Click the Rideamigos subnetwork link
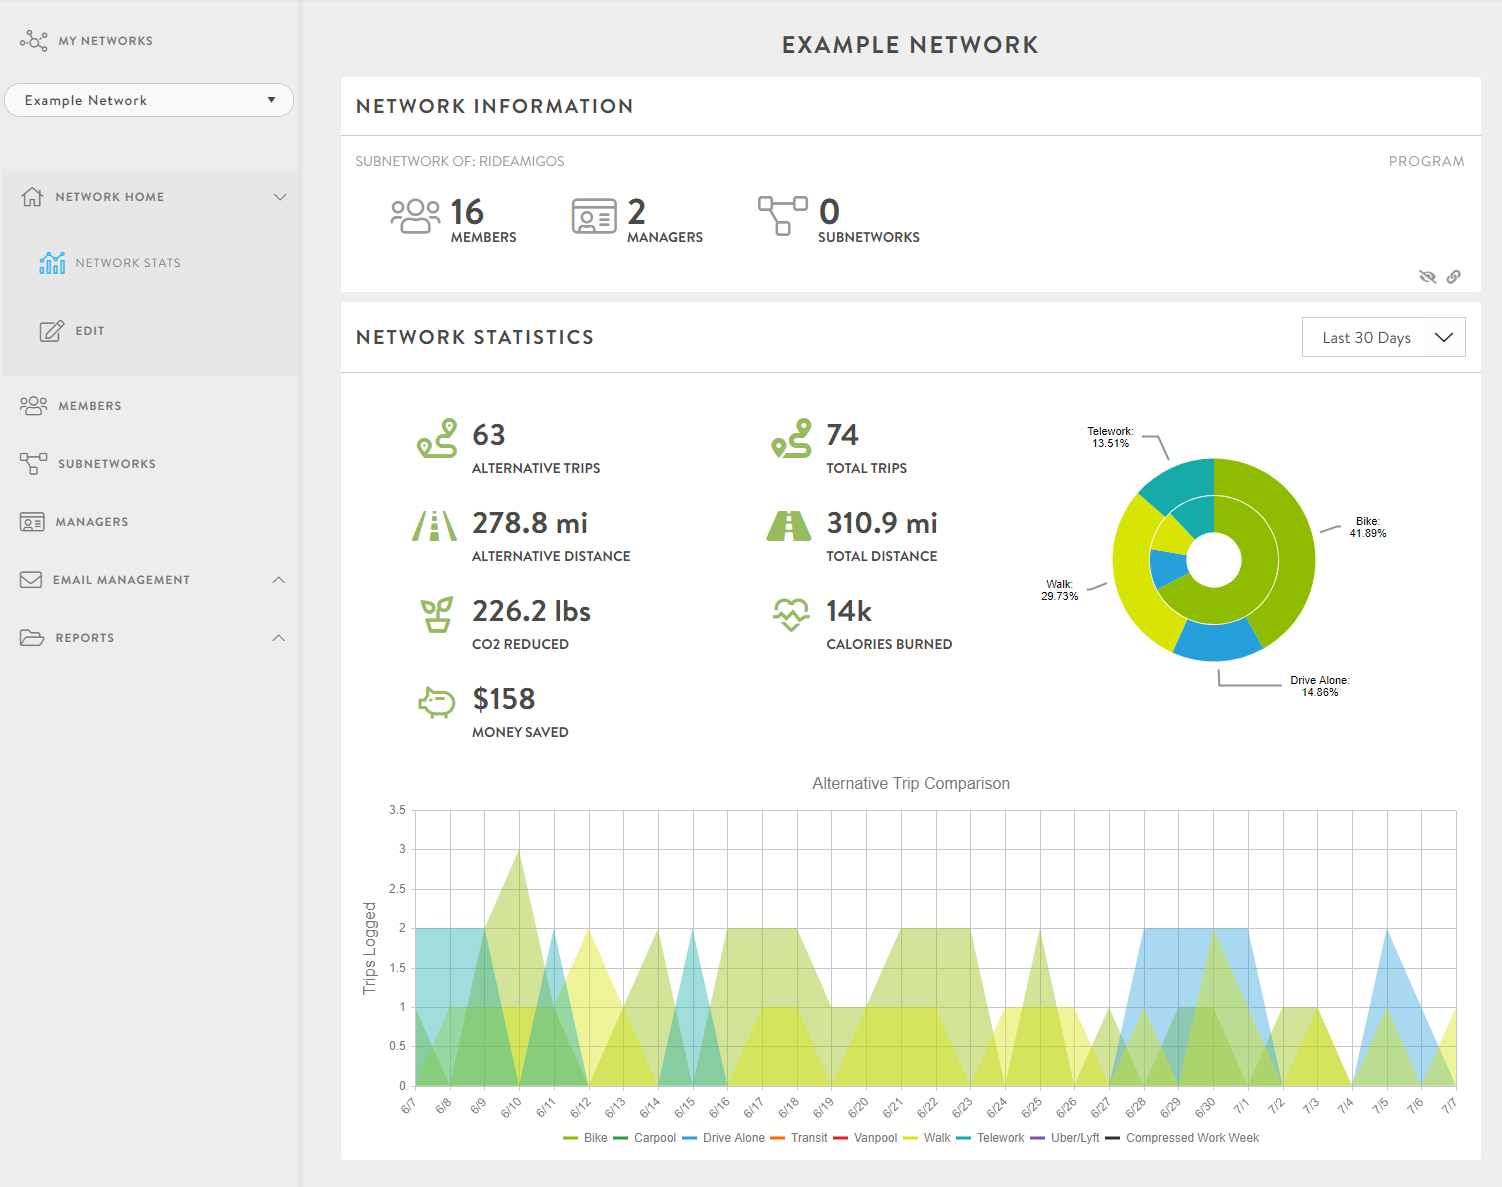This screenshot has height=1187, width=1502. tap(523, 161)
